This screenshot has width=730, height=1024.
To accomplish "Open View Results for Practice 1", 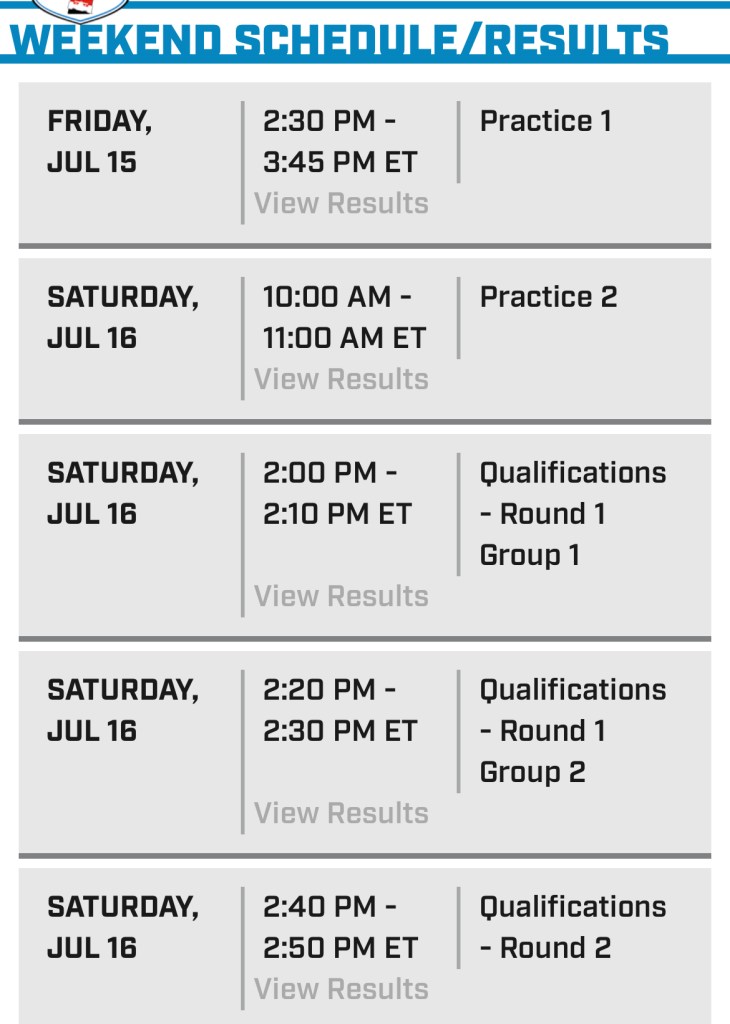I will click(x=341, y=203).
